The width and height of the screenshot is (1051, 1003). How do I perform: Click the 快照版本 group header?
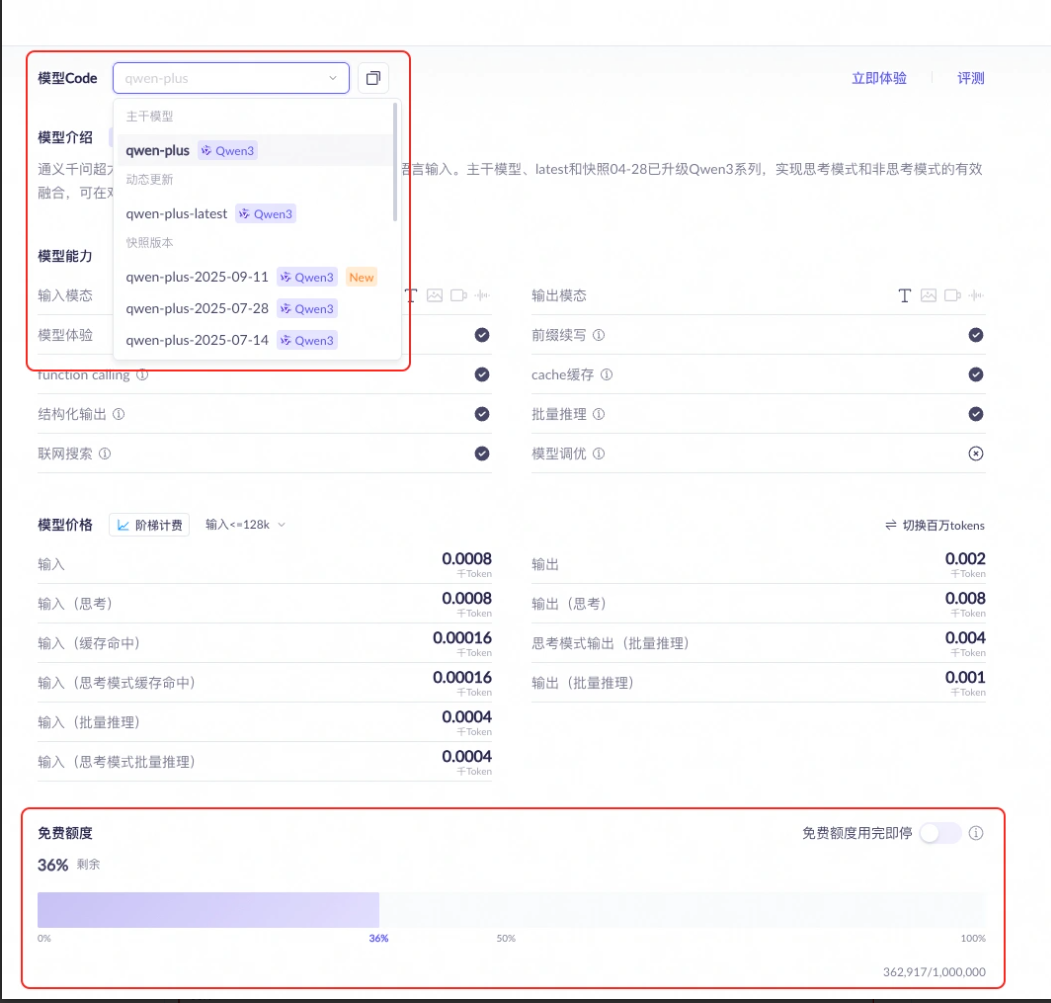pyautogui.click(x=149, y=242)
